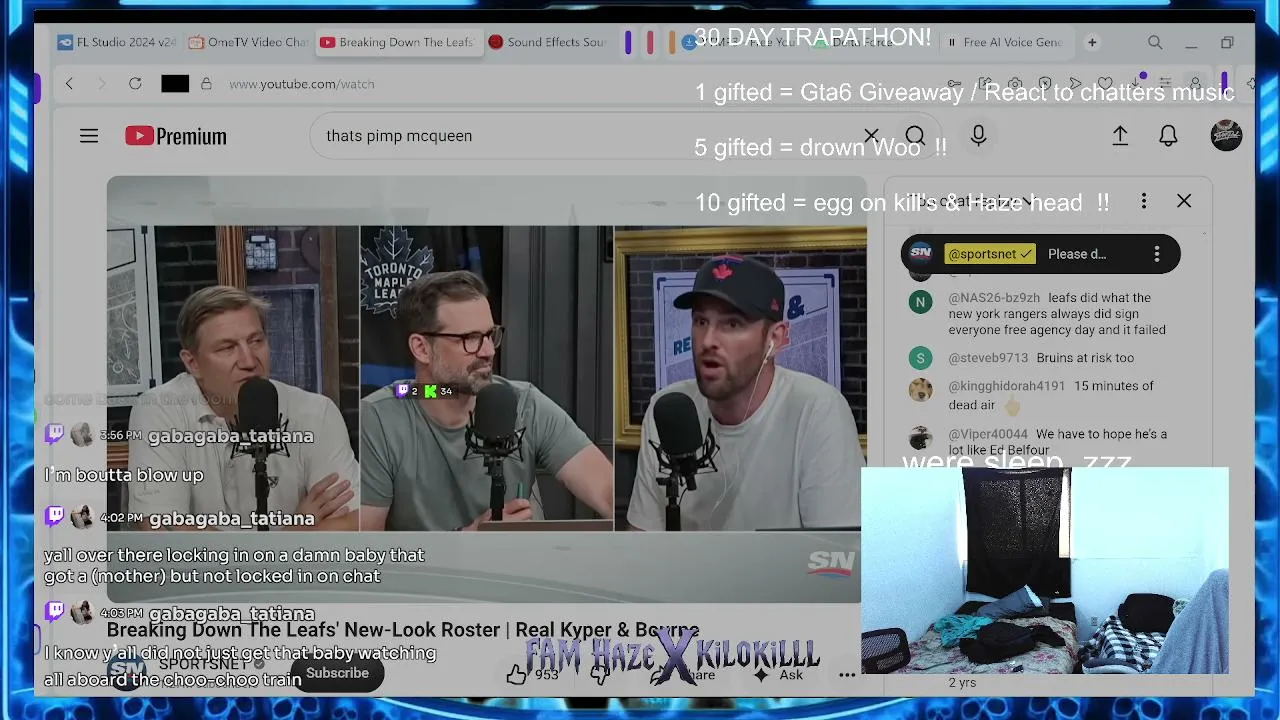The width and height of the screenshot is (1280, 720).
Task: Switch to Sound Effects tab
Action: pos(548,43)
